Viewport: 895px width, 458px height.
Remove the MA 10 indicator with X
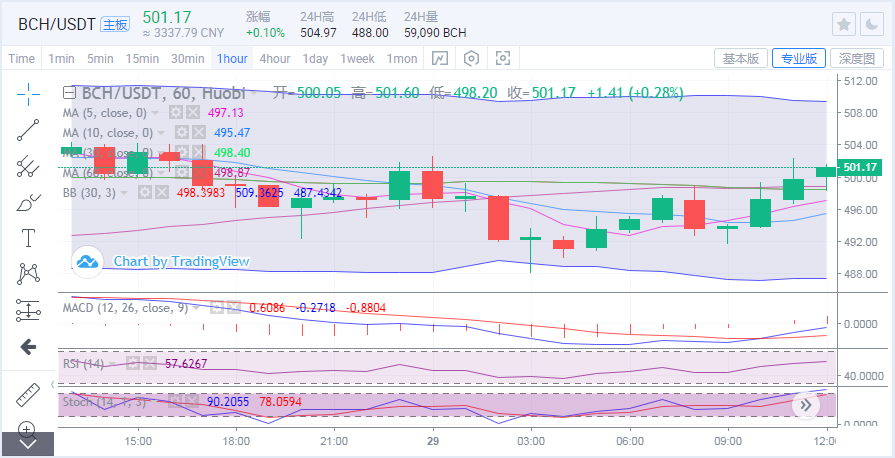pos(198,132)
